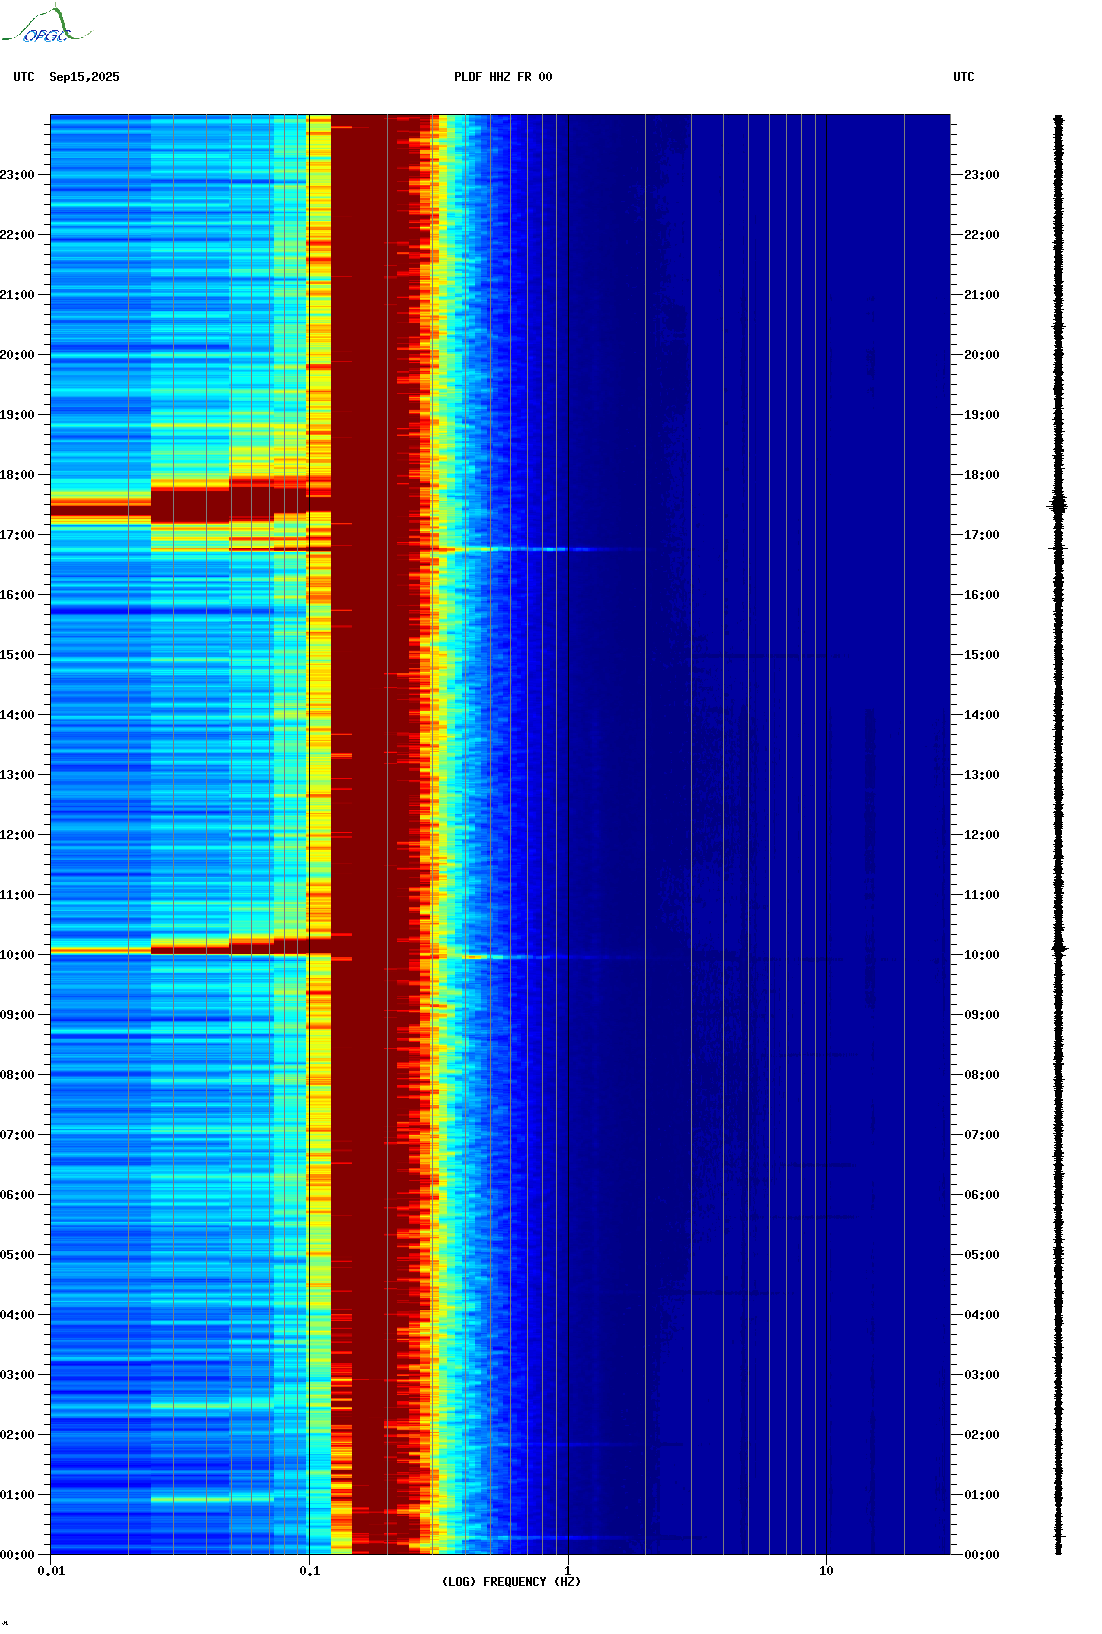Click the left axis 14:00 time label
The width and height of the screenshot is (1102, 1634).
(x=17, y=715)
